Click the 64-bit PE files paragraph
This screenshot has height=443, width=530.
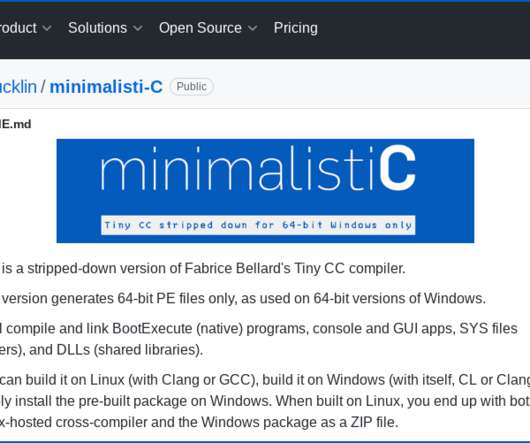(x=243, y=299)
